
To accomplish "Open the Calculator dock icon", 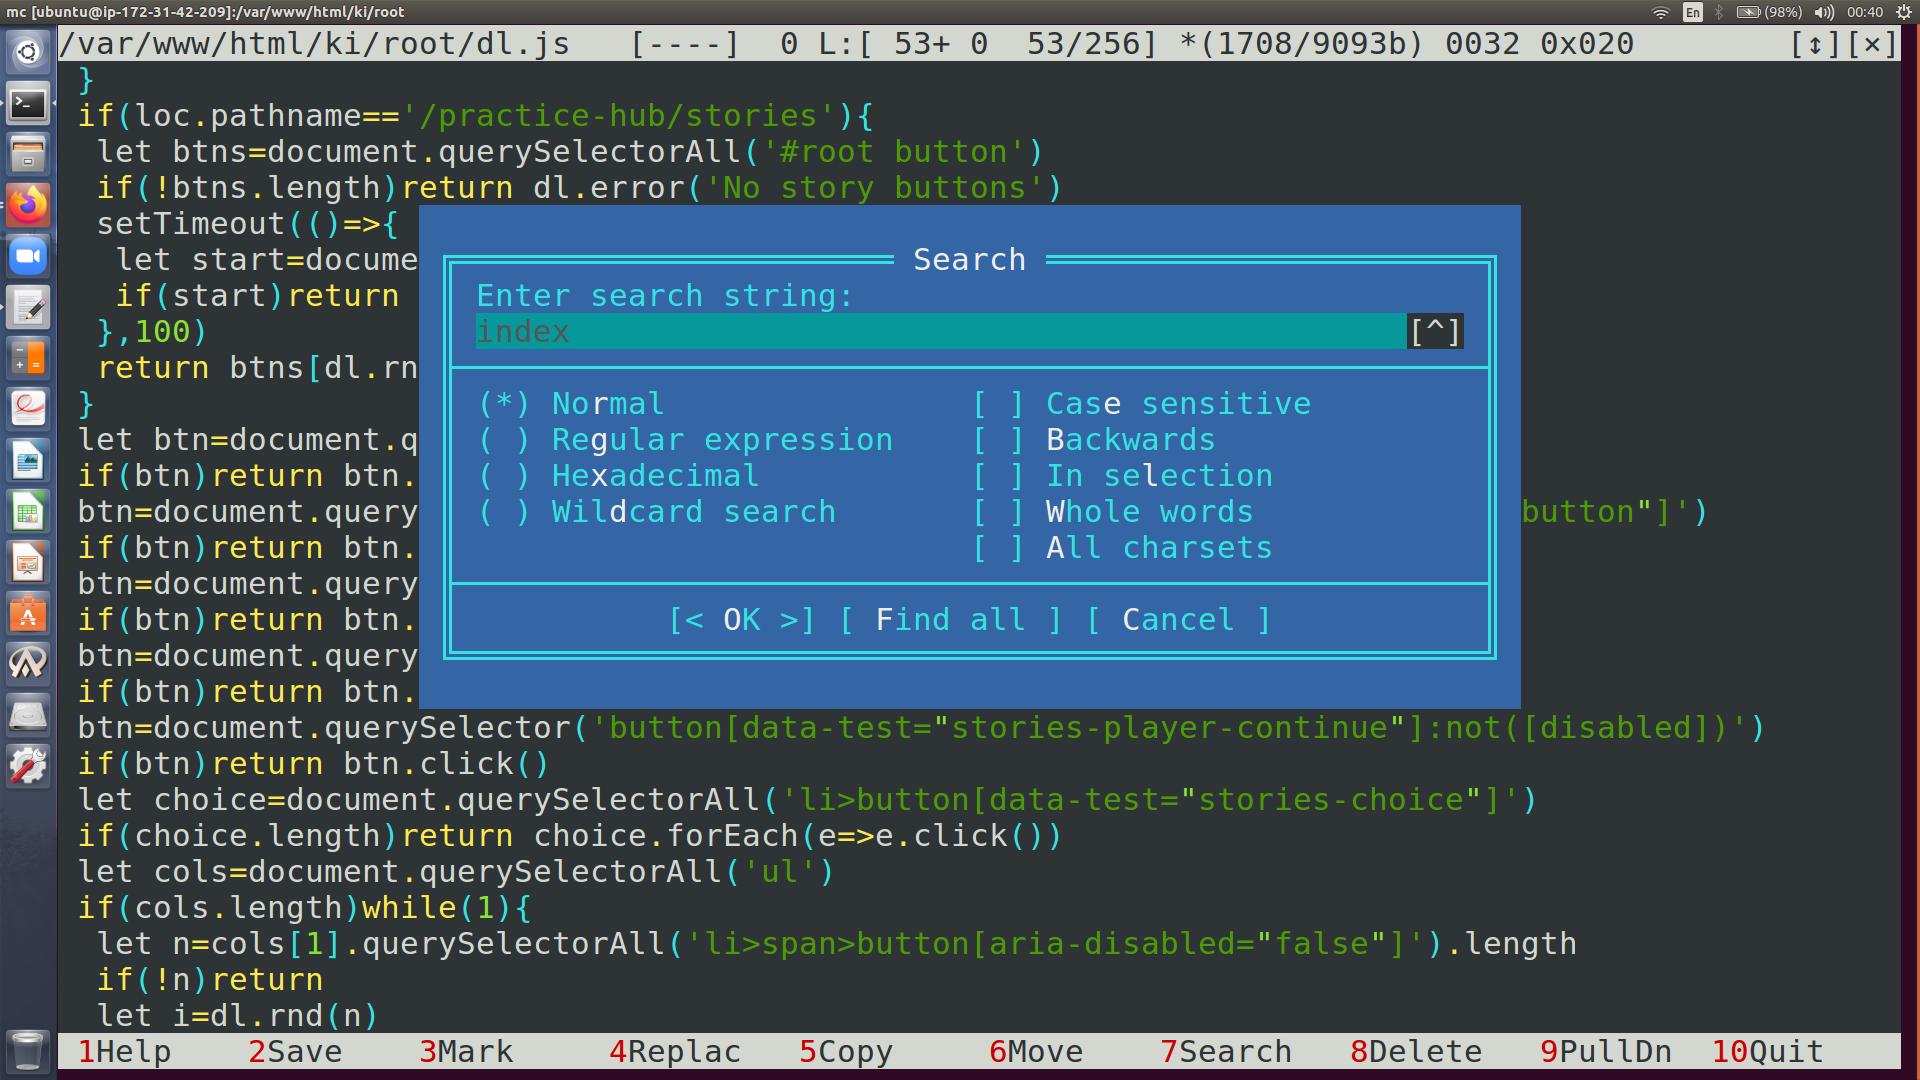I will click(x=28, y=357).
